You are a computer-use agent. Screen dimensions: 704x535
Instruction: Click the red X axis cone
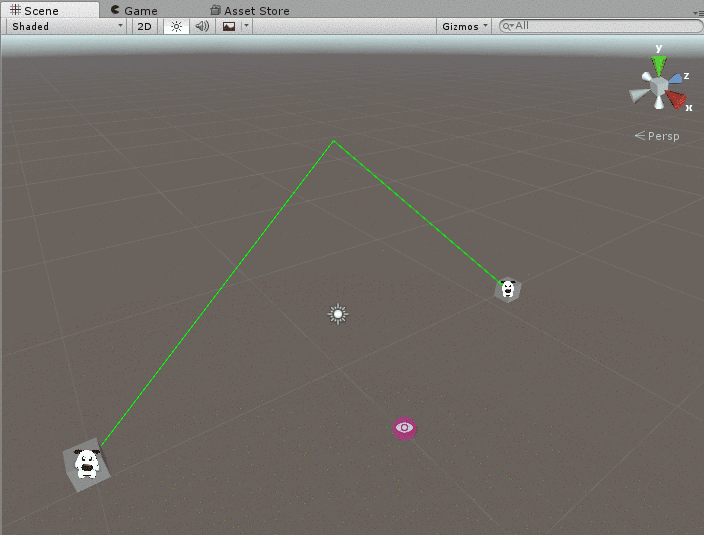coord(676,99)
